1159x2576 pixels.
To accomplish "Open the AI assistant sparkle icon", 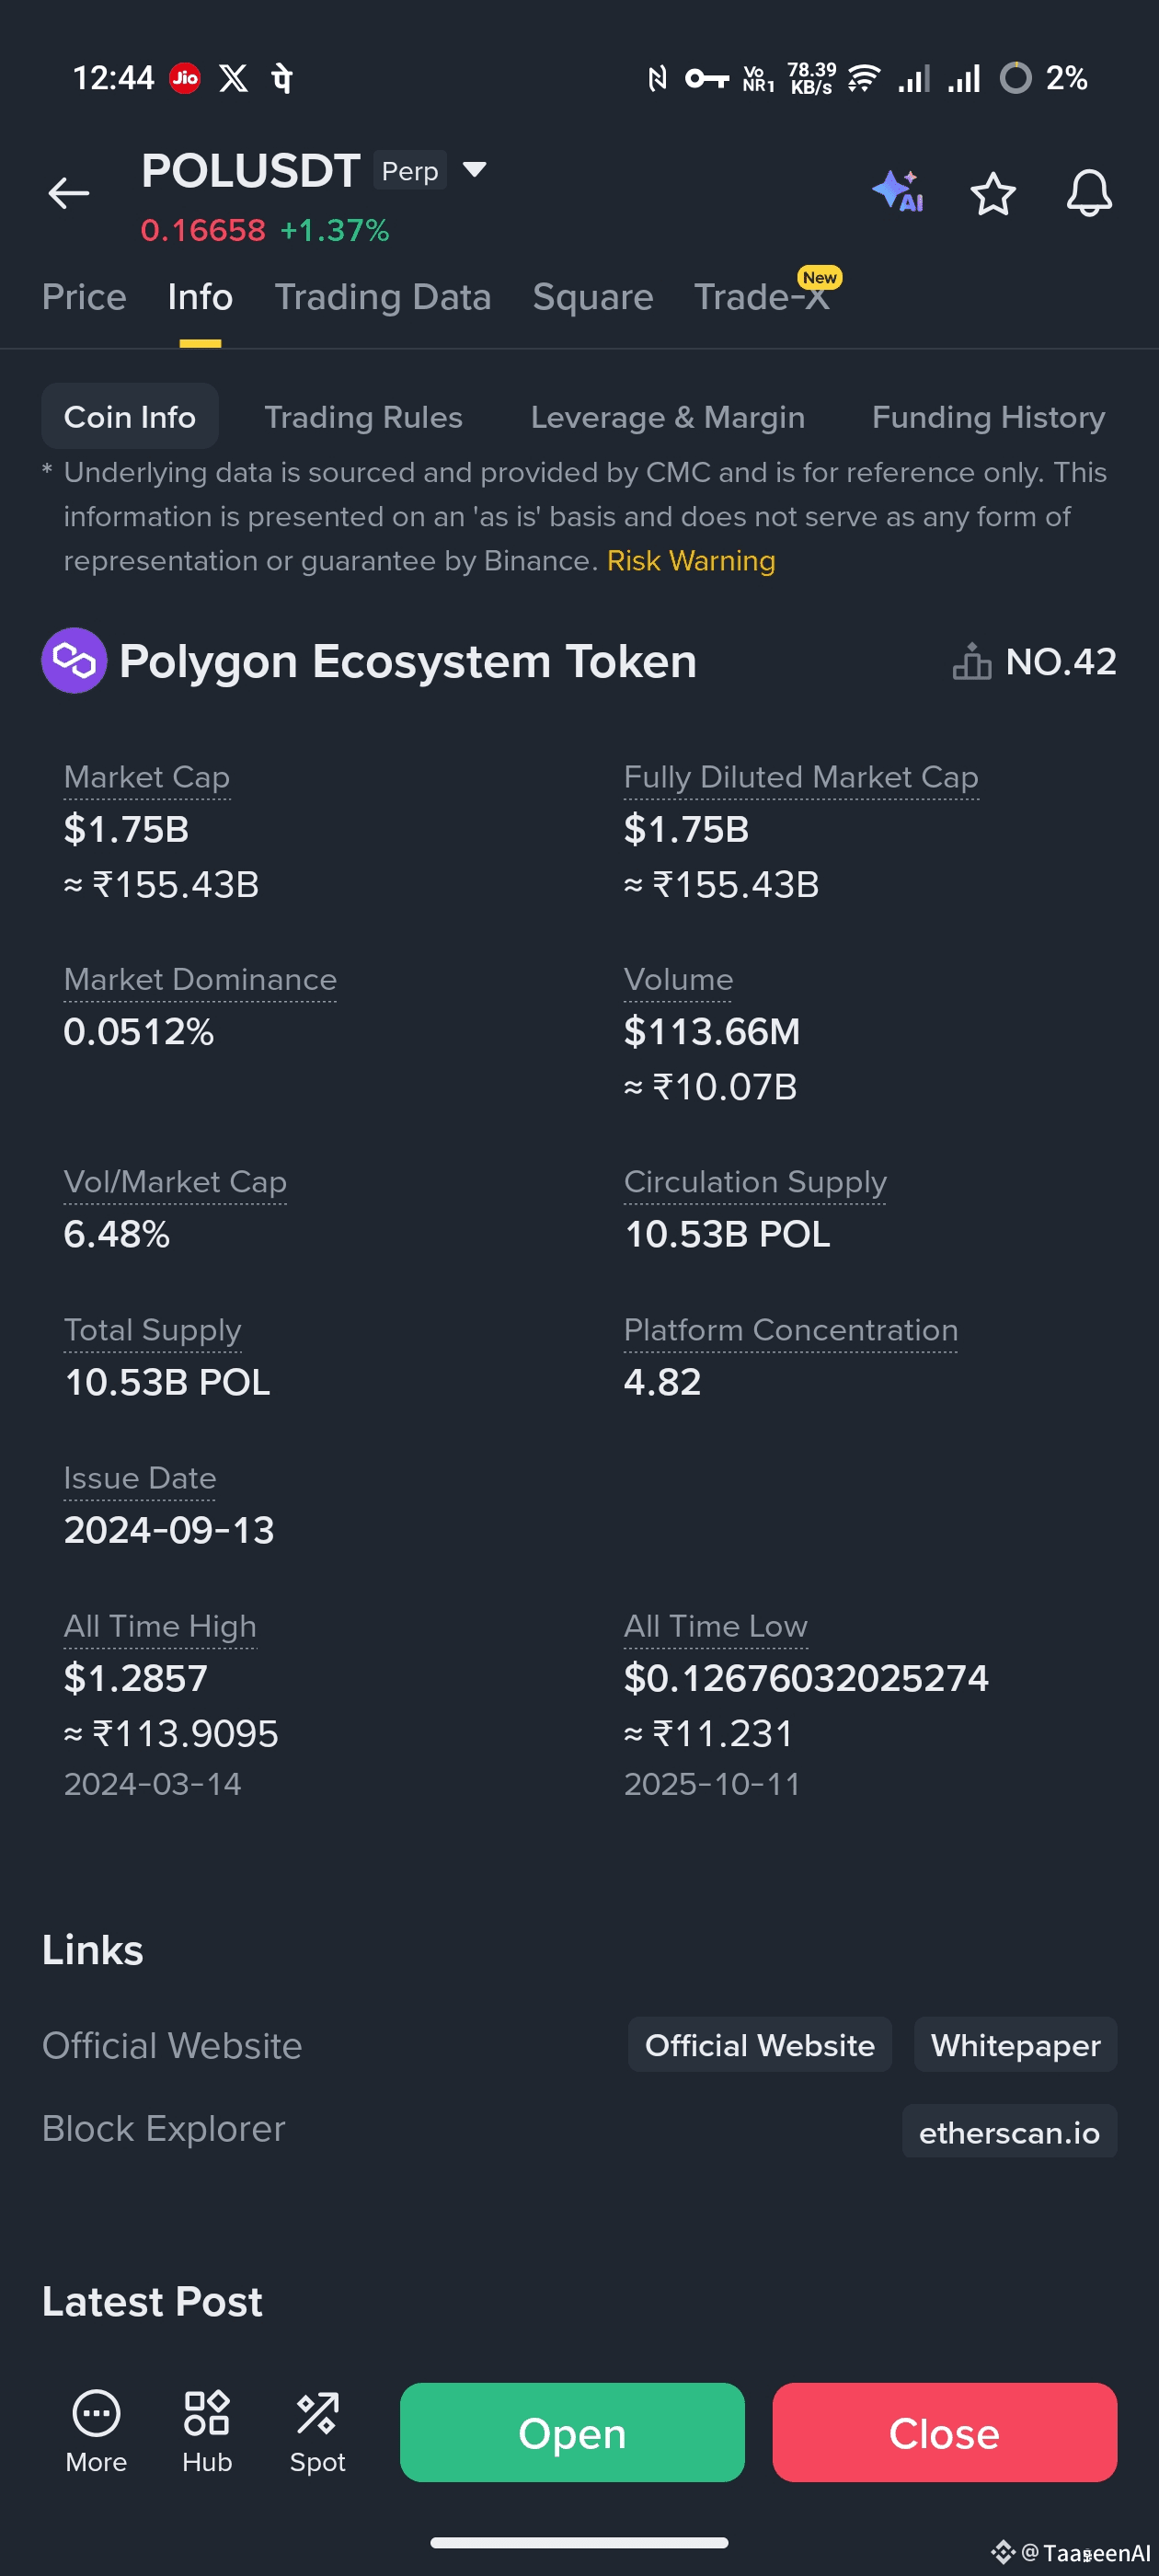I will coord(897,191).
